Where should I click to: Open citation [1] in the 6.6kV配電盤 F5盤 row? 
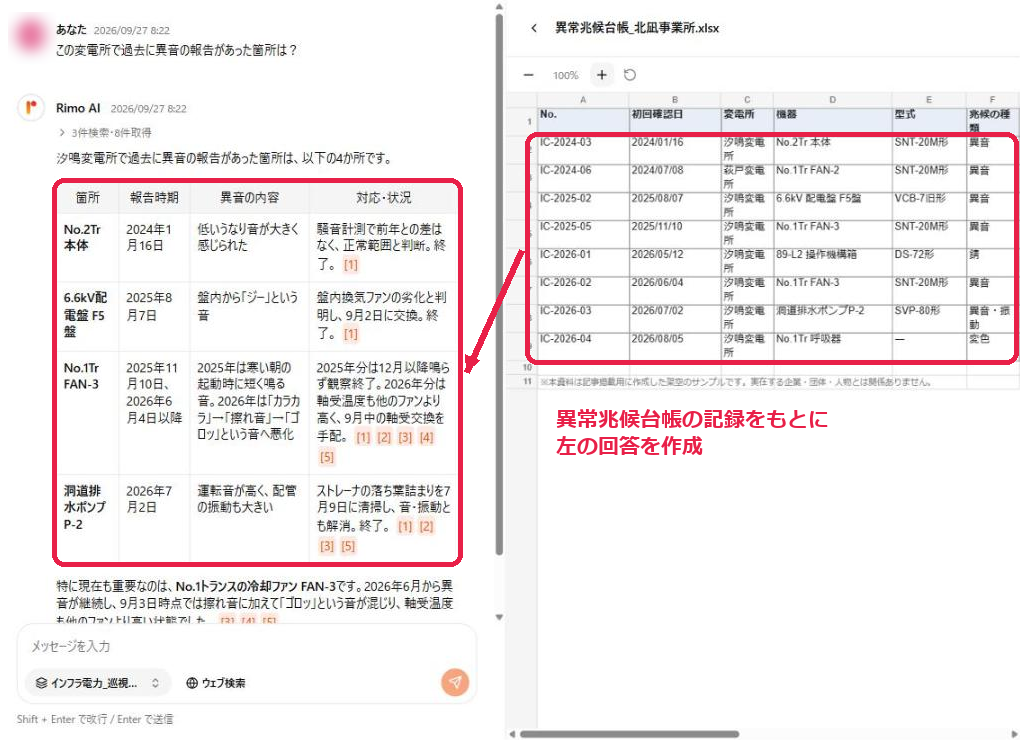pyautogui.click(x=351, y=334)
